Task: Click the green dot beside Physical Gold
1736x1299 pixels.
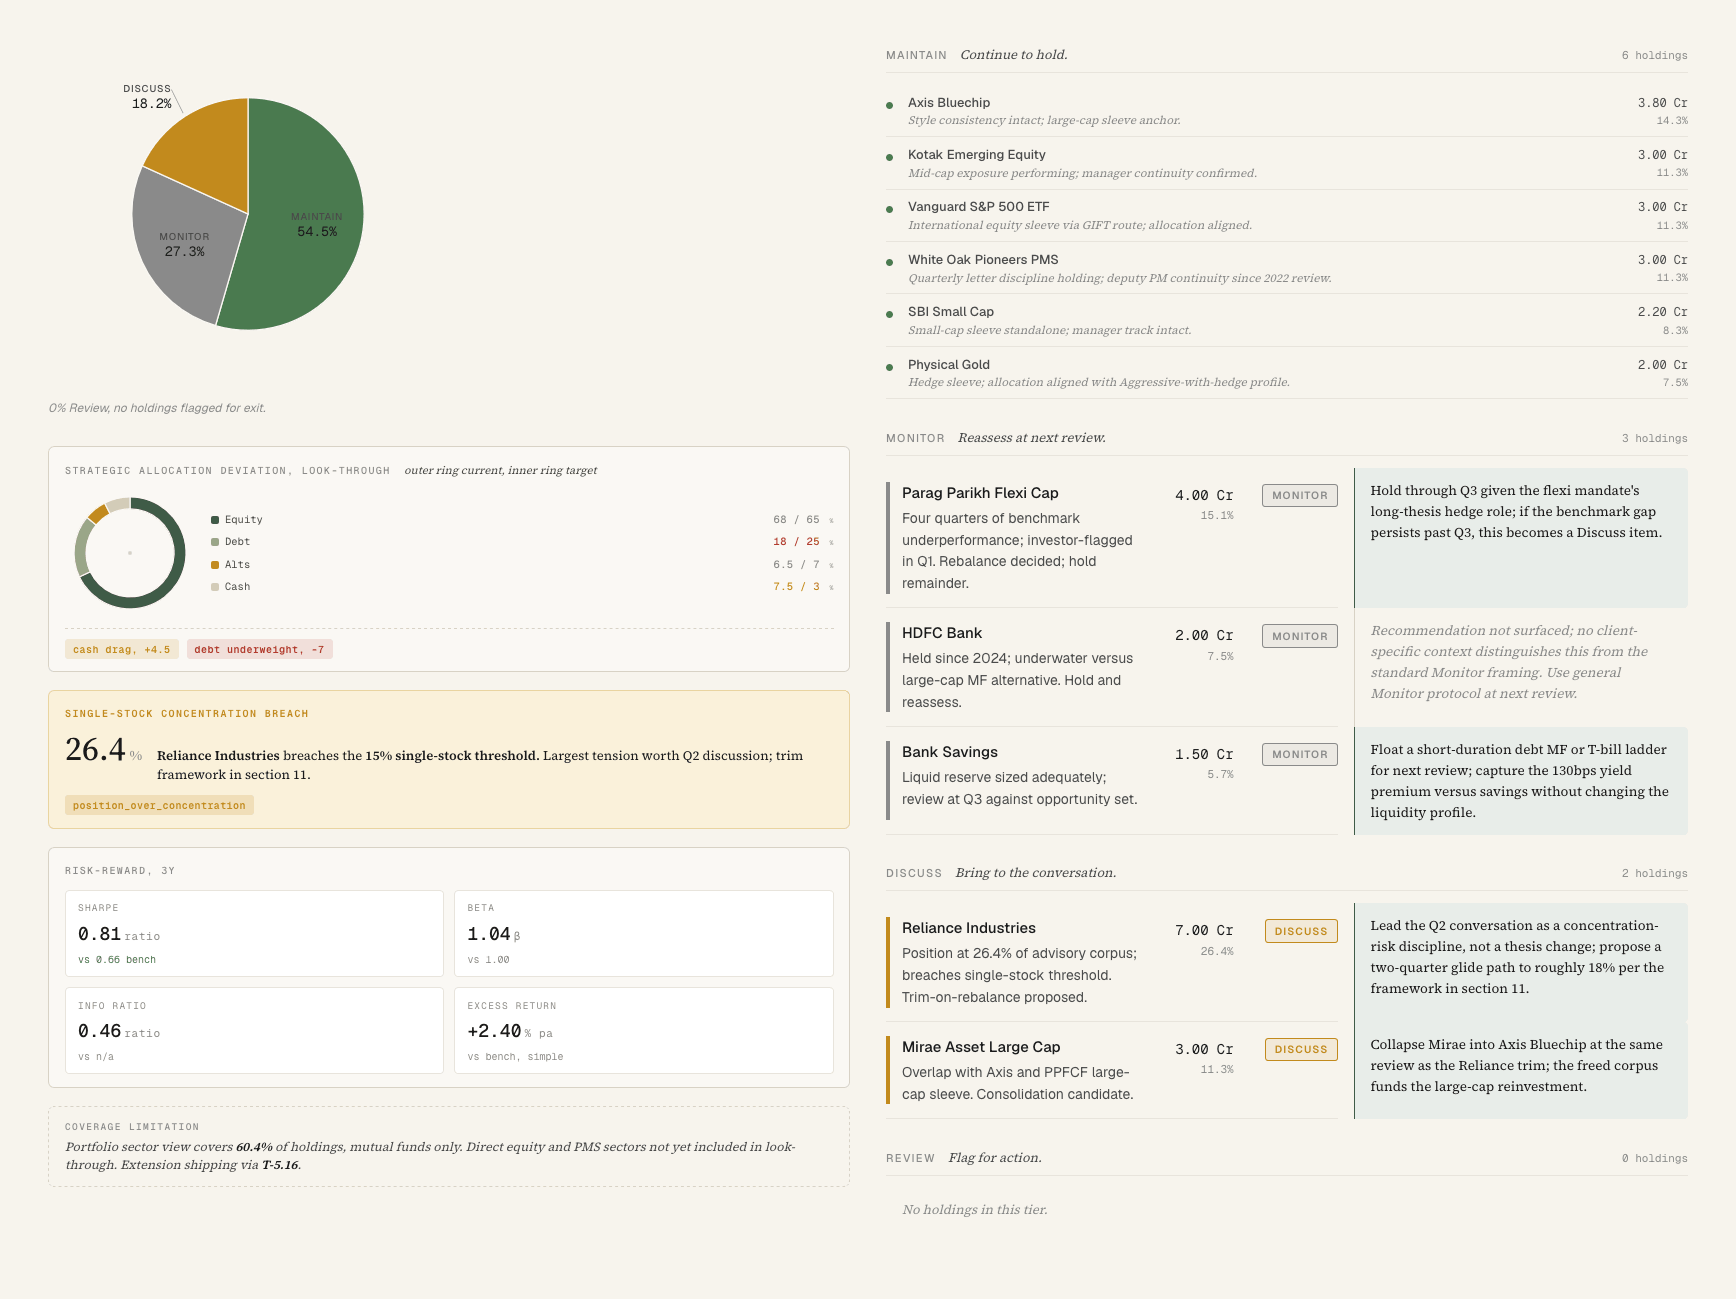Action: coord(889,367)
